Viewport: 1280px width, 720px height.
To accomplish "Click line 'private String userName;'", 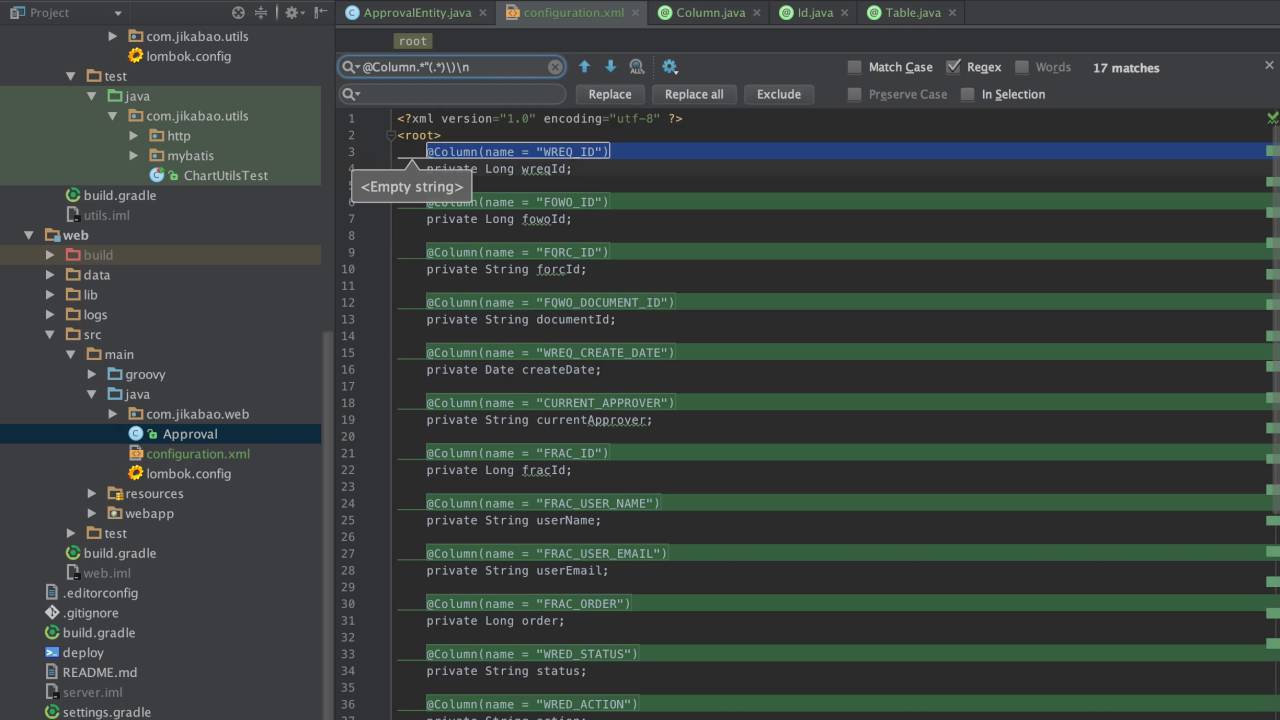I will [x=513, y=520].
